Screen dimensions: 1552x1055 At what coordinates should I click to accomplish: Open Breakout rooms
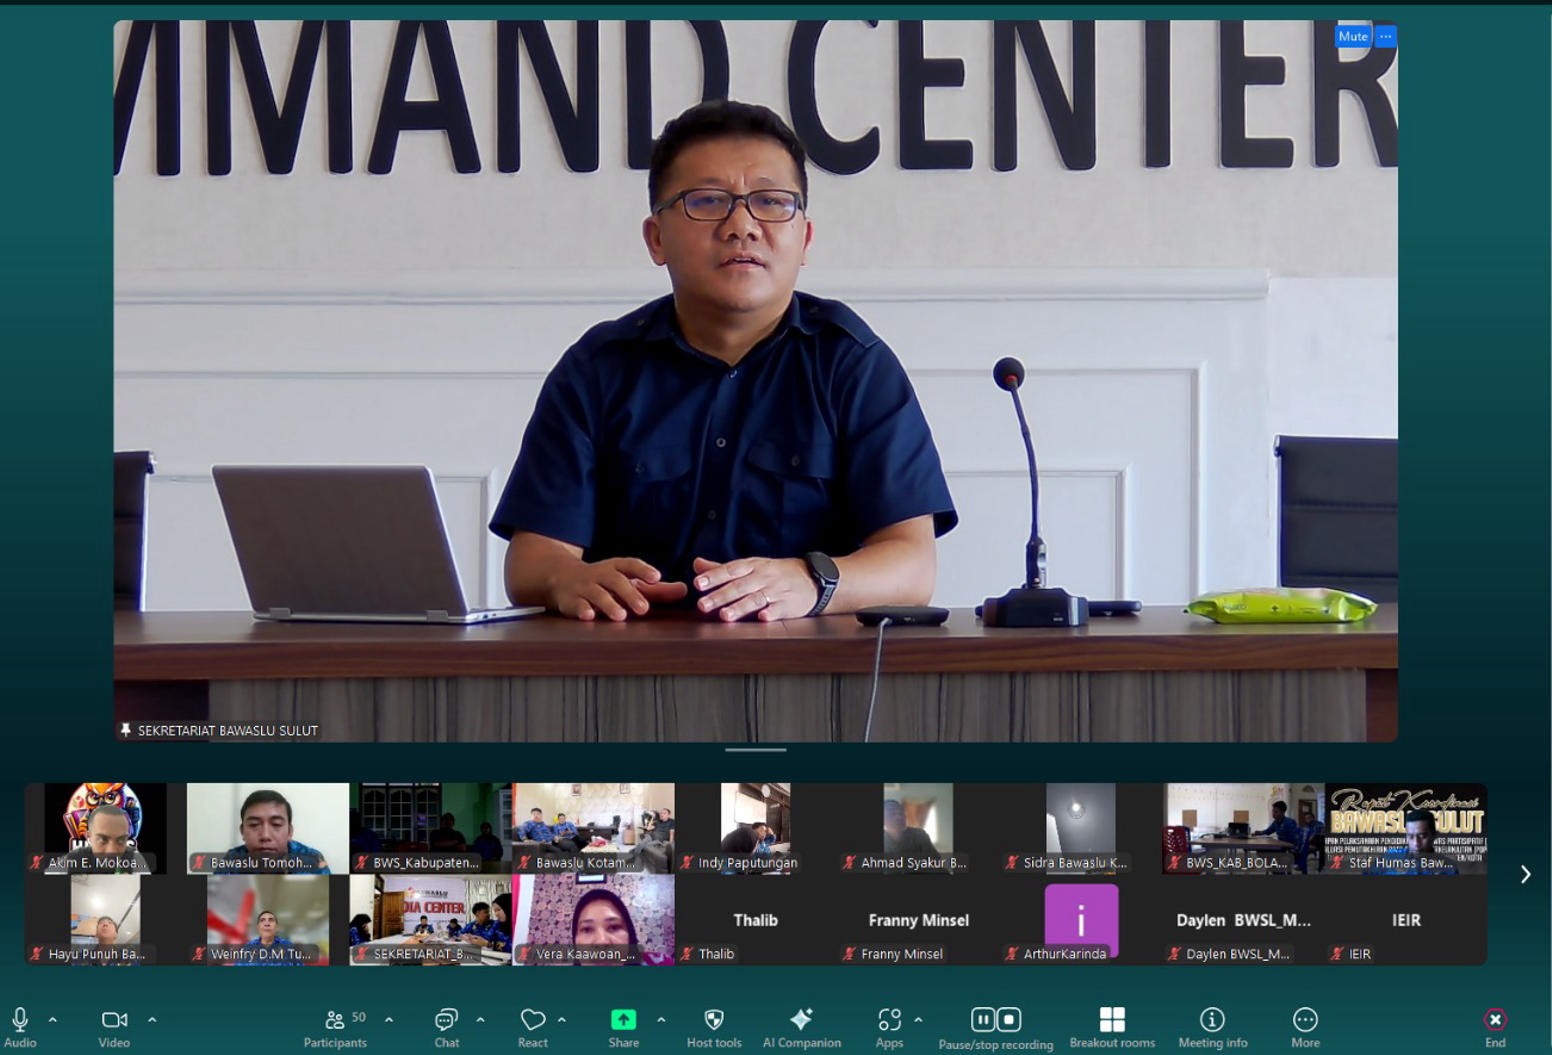(x=1112, y=1021)
